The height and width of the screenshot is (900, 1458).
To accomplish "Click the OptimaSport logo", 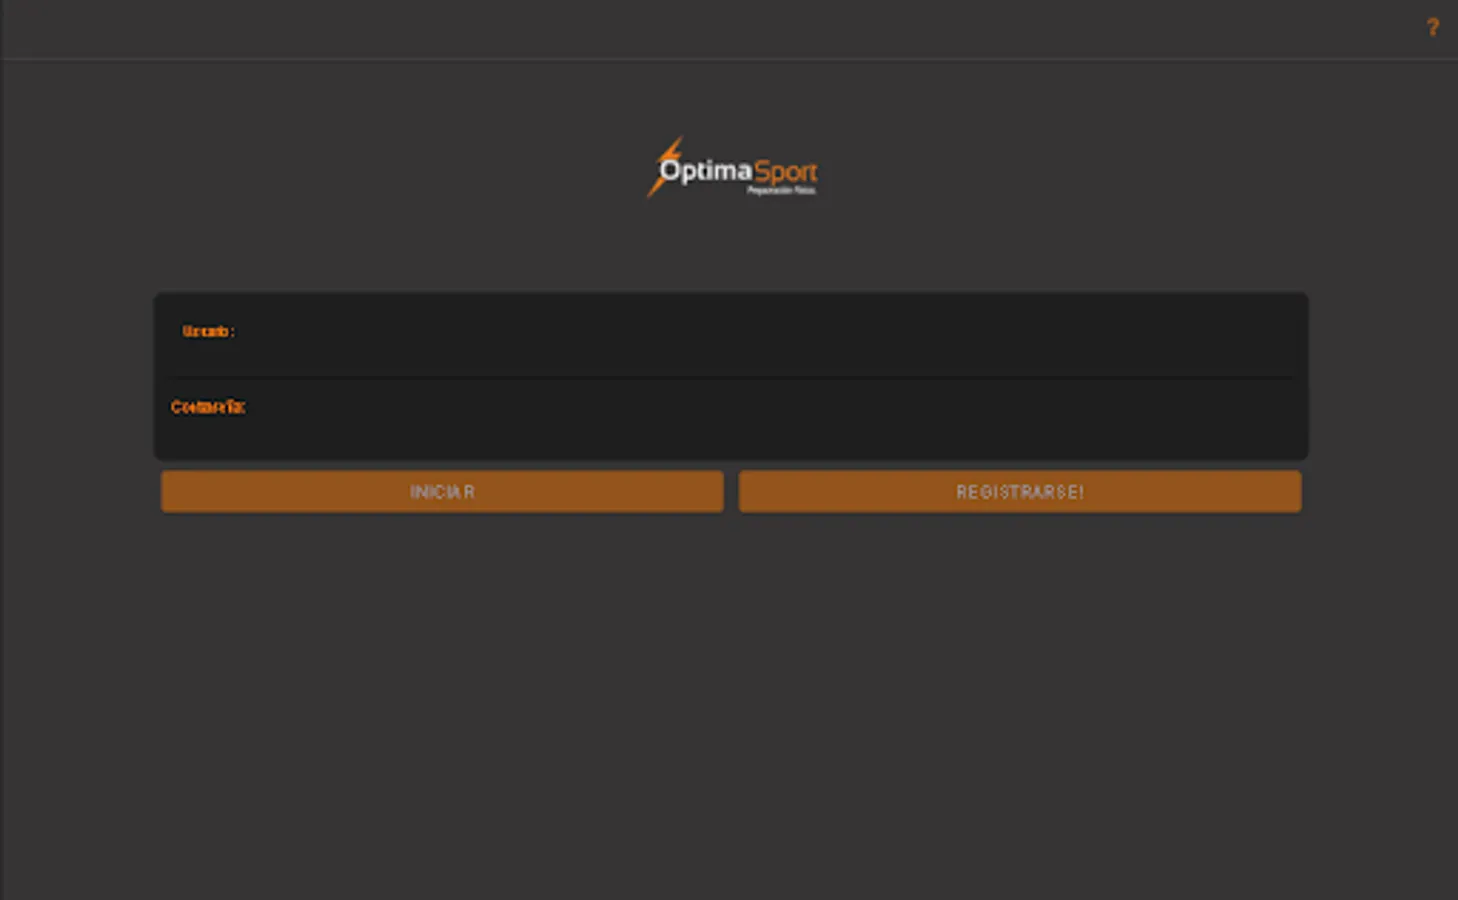I will tap(732, 168).
